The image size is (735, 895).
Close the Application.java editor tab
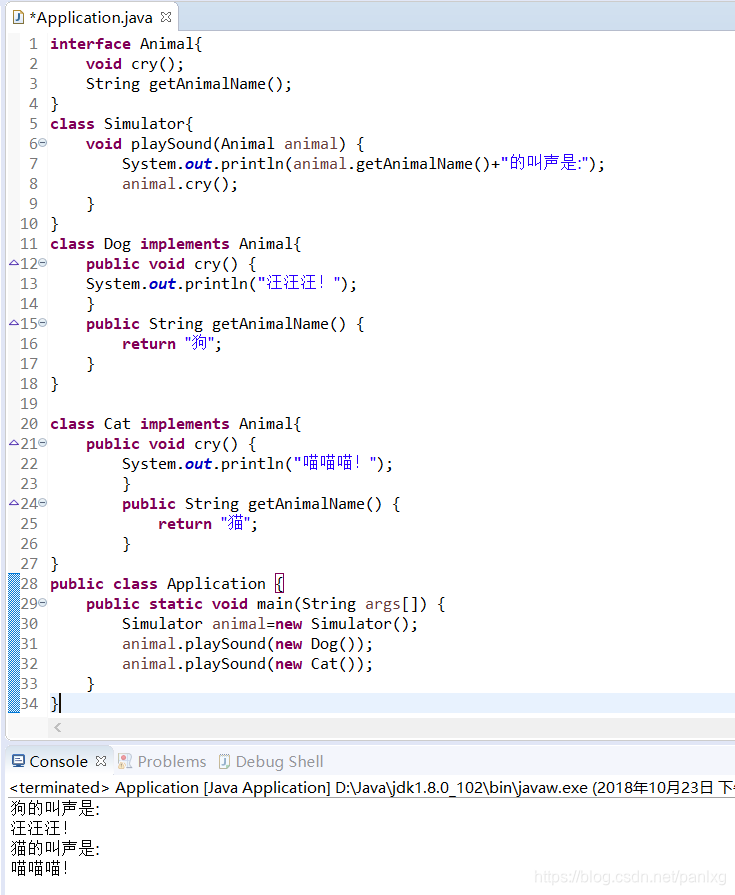[166, 17]
